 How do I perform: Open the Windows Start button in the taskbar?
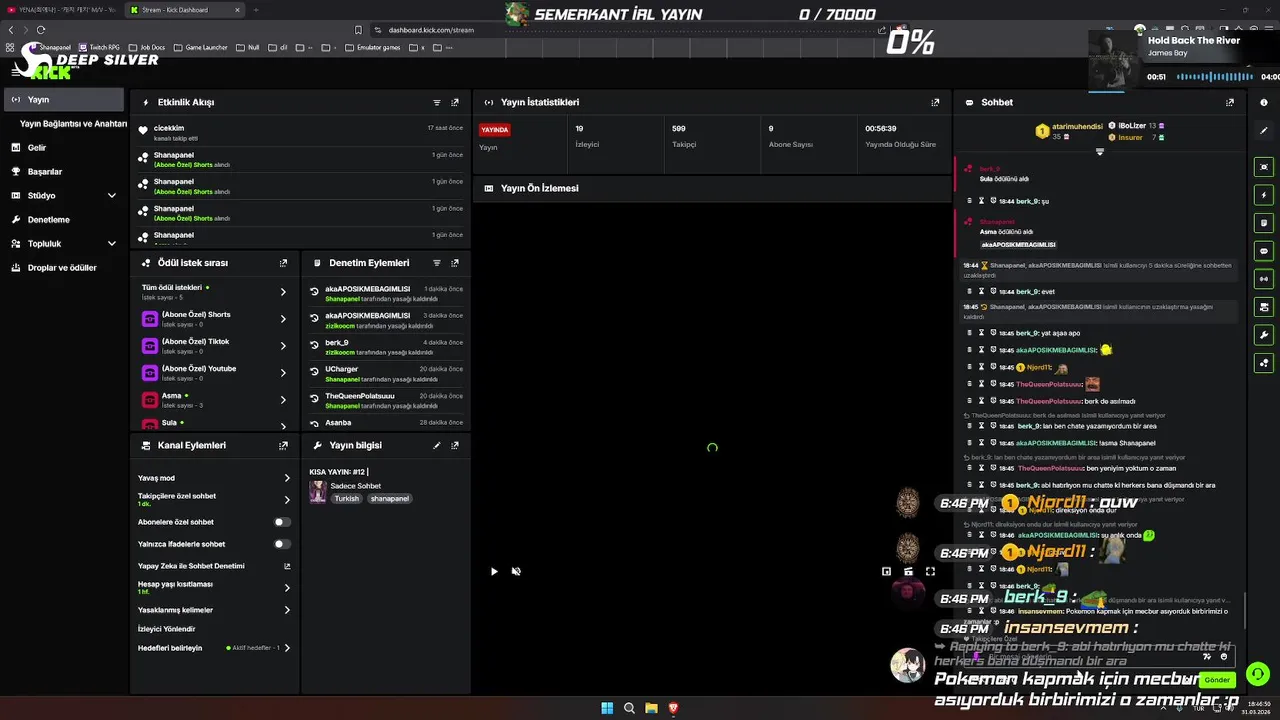click(607, 708)
